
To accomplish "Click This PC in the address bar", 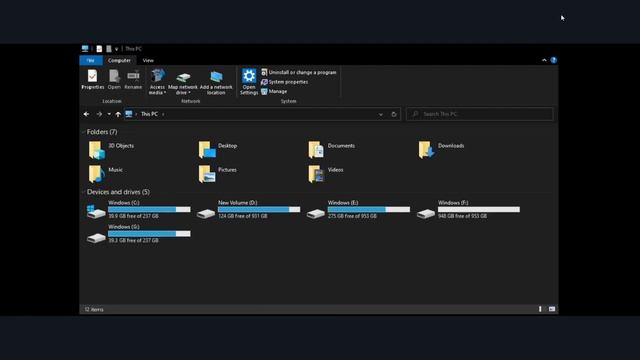I will tap(149, 114).
